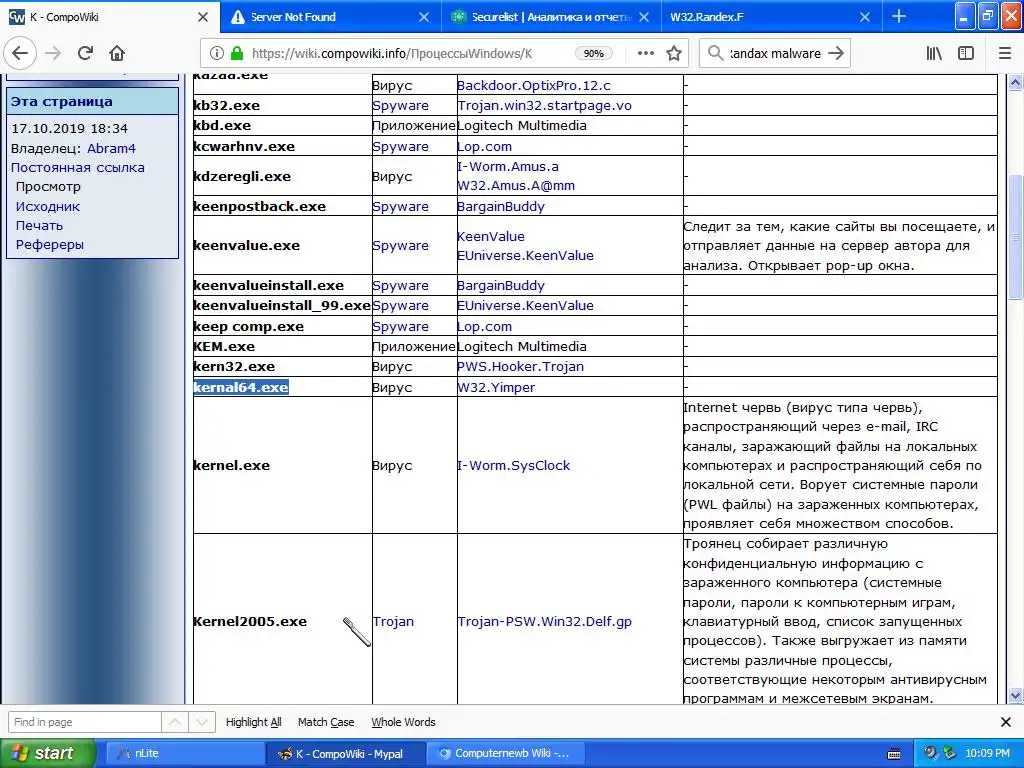
Task: Click the taskbar clock showing 10:09 PM
Action: click(x=987, y=754)
